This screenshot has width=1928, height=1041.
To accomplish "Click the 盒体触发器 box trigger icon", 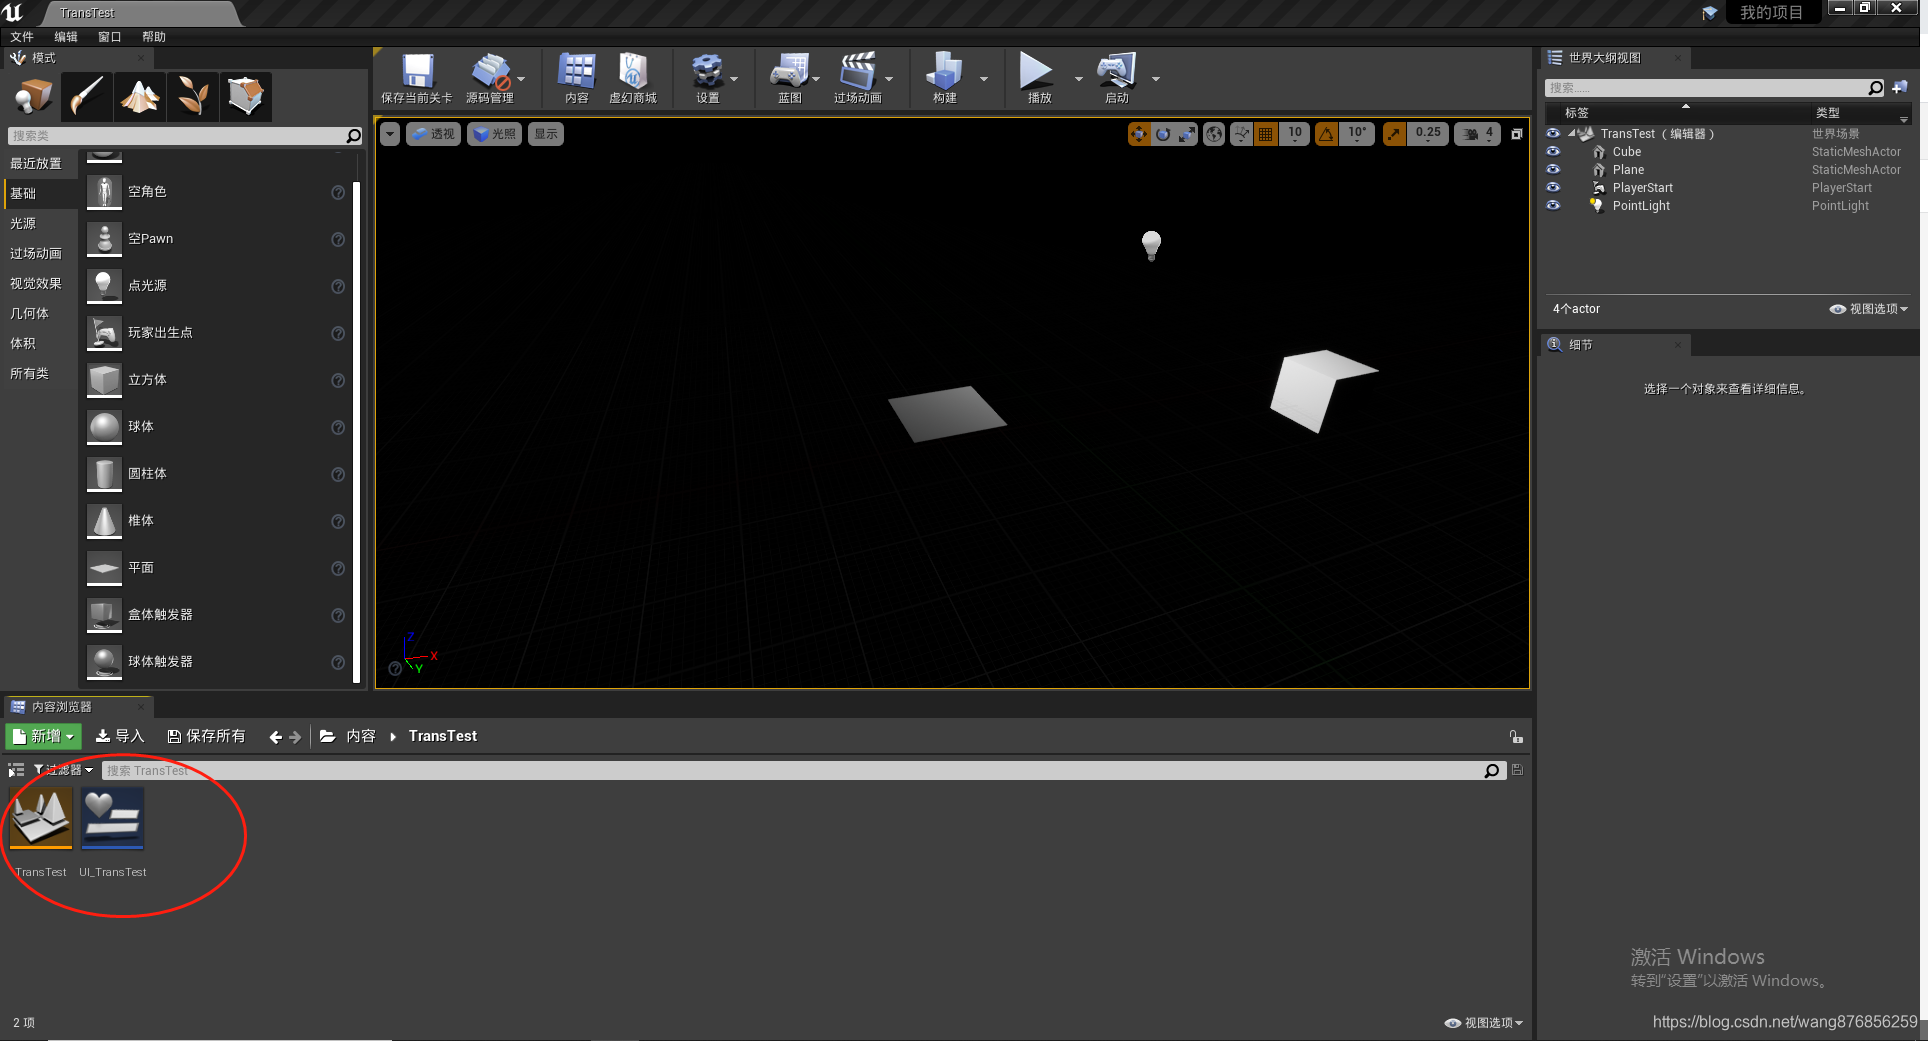I will coord(104,615).
